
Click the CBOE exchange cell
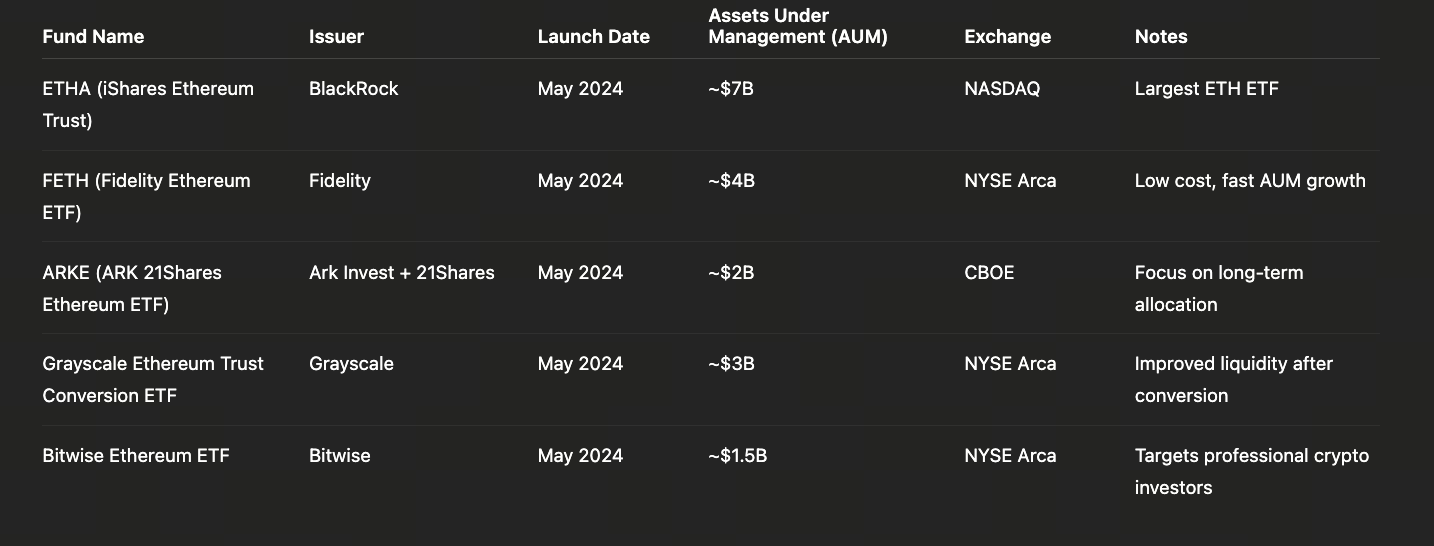click(989, 273)
